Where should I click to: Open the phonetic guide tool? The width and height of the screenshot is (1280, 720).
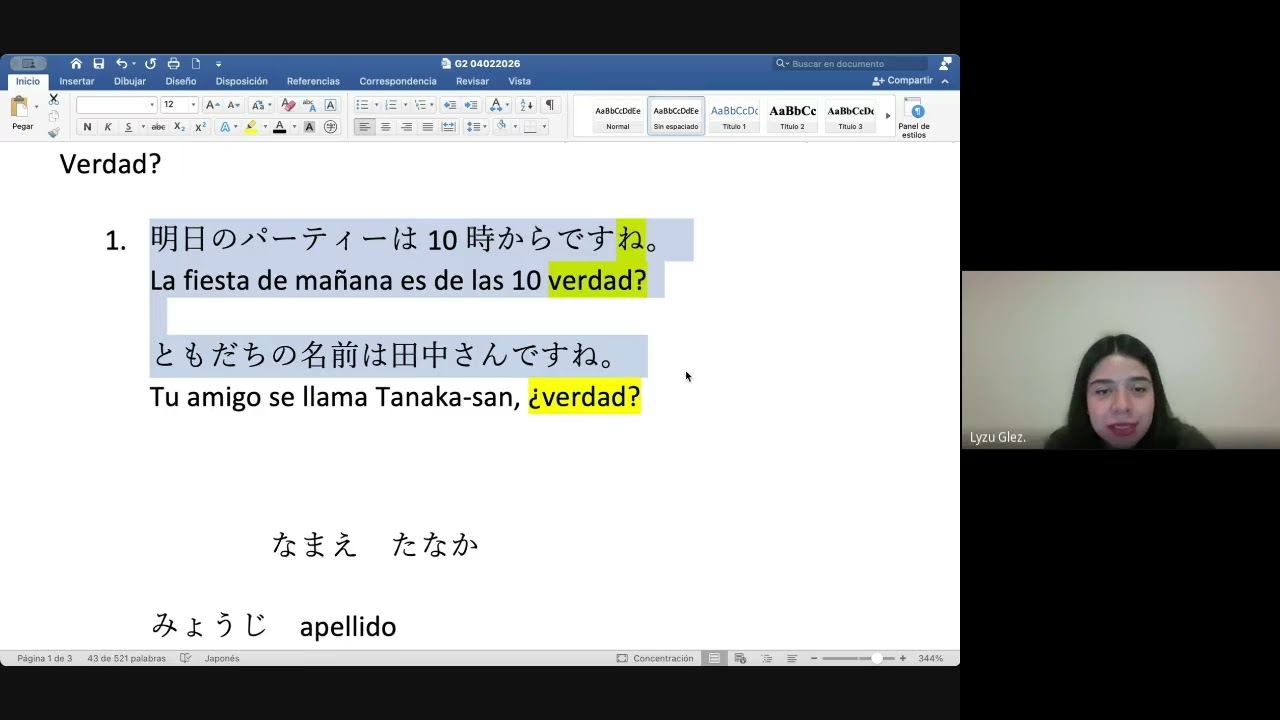click(x=309, y=105)
